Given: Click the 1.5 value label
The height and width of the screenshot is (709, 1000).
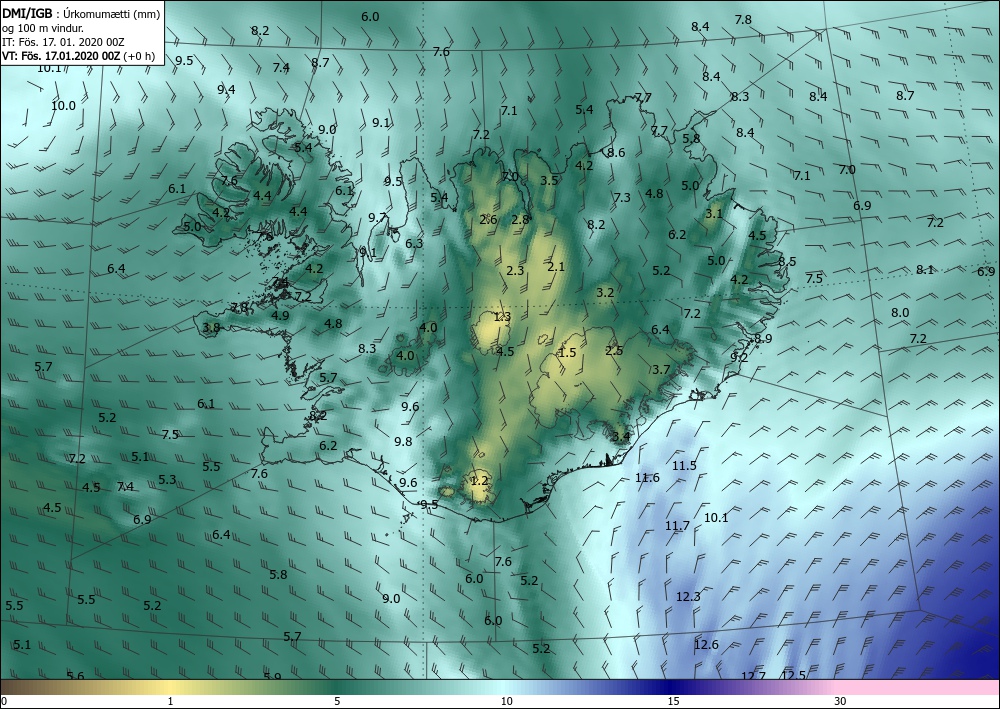Looking at the screenshot, I should (567, 353).
